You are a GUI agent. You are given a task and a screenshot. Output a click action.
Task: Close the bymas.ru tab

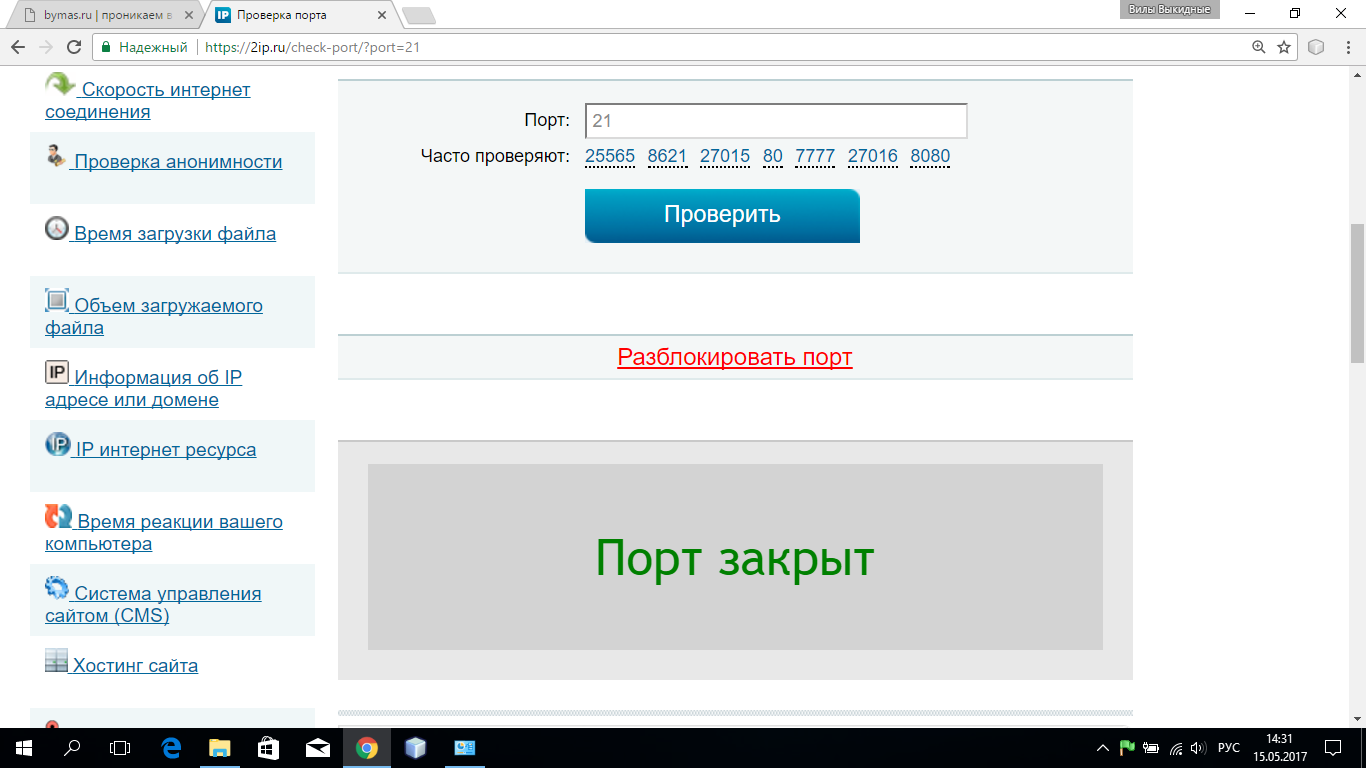[189, 15]
